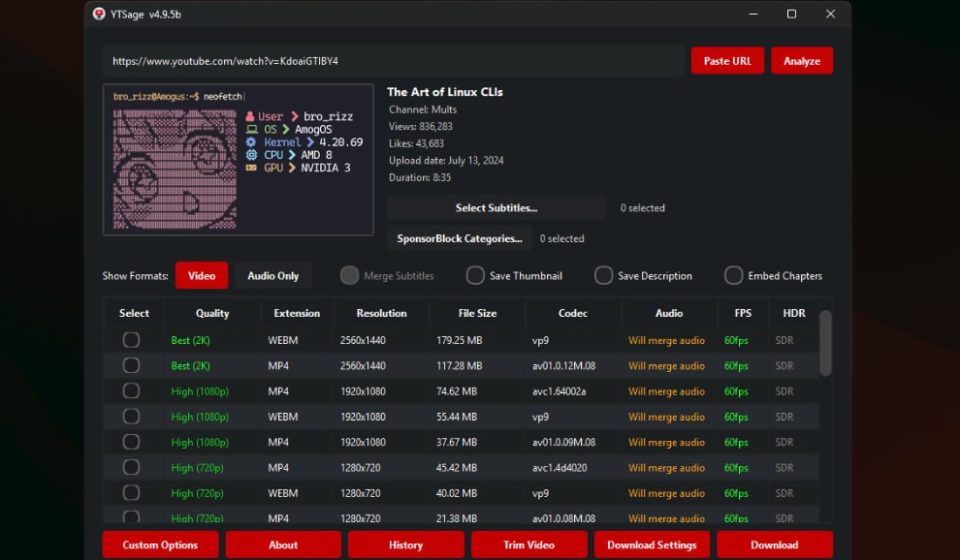Minimize the YTSage window
960x560 pixels.
[x=753, y=14]
